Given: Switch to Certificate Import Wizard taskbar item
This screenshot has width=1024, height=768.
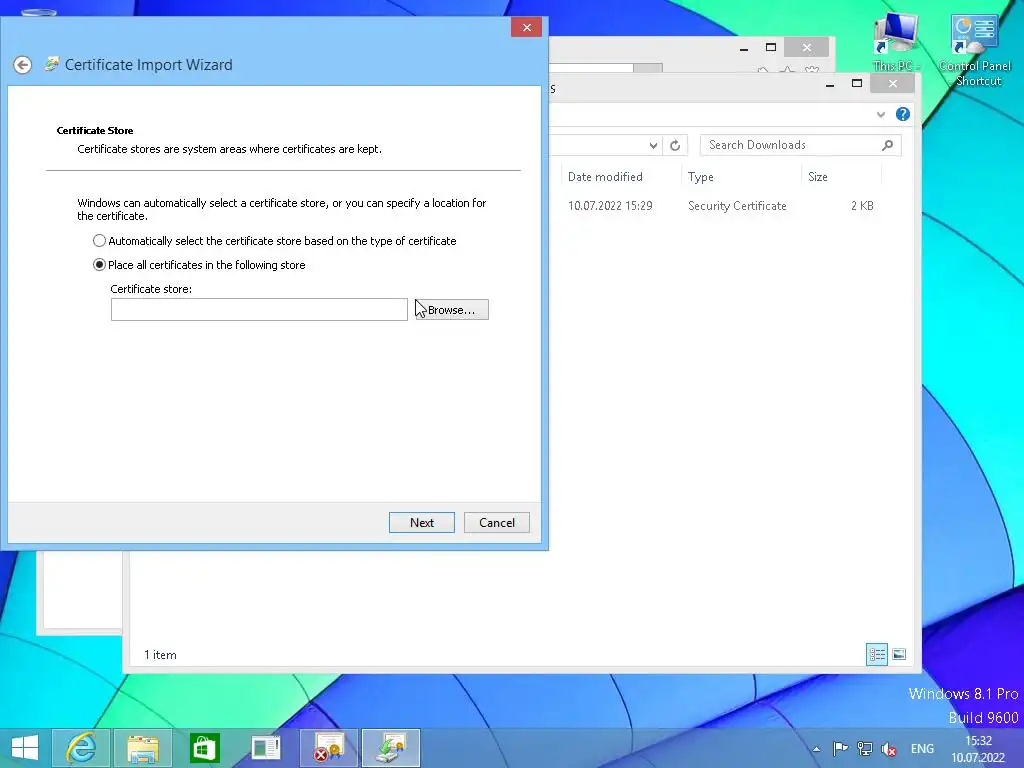Looking at the screenshot, I should tap(391, 748).
